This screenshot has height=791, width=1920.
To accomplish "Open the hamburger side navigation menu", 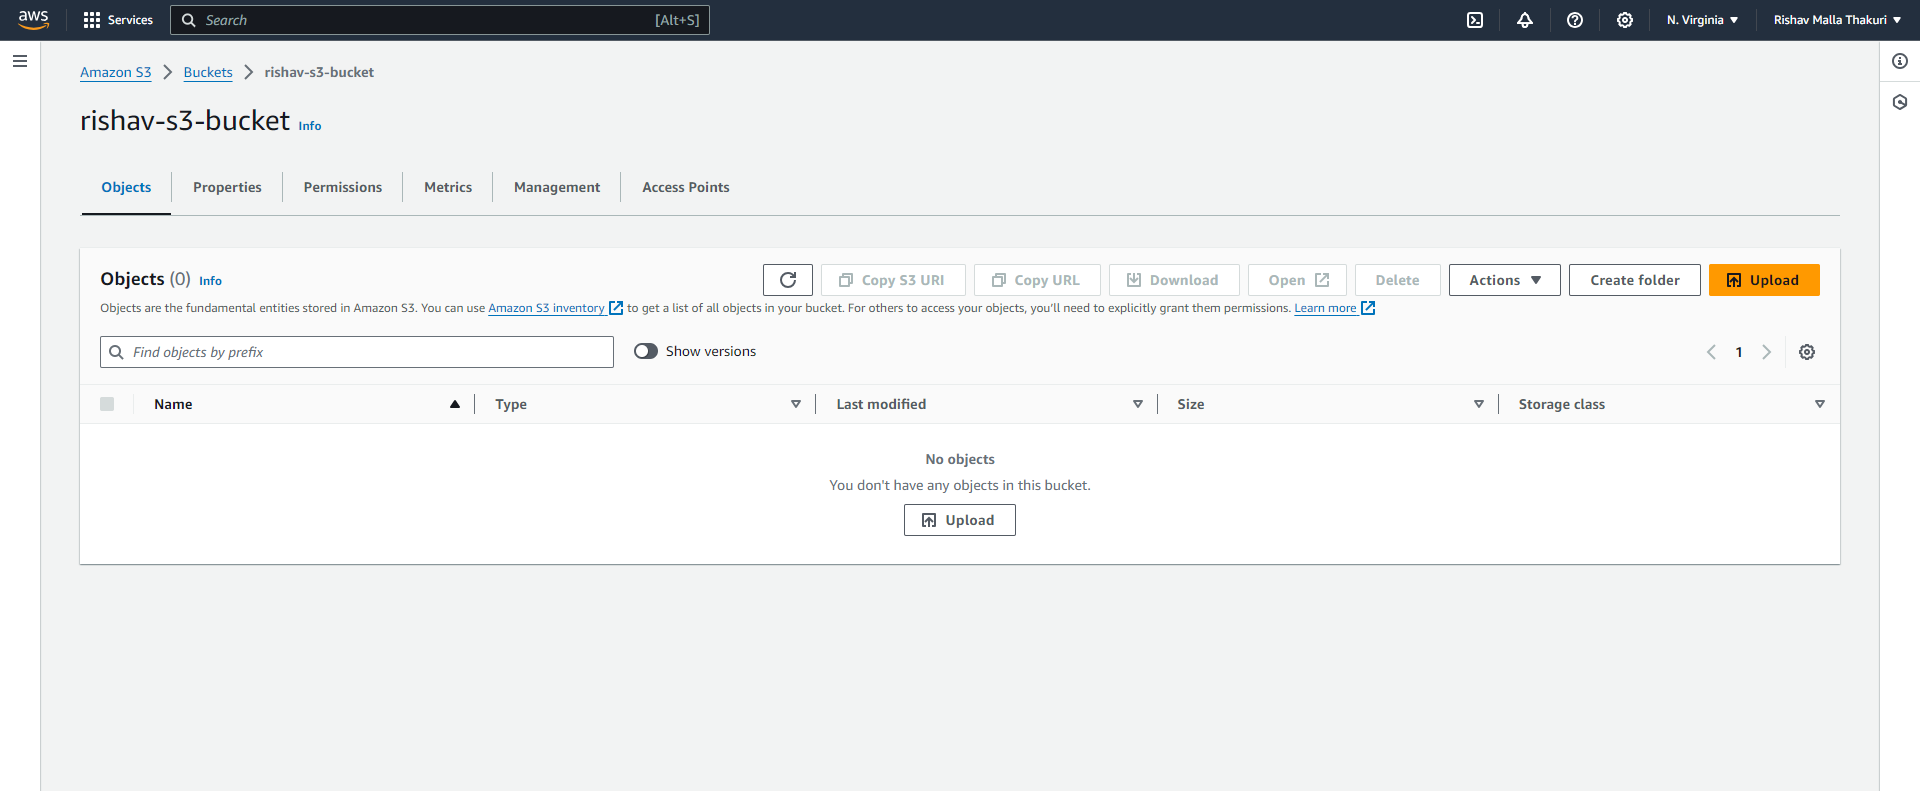I will click(x=20, y=61).
